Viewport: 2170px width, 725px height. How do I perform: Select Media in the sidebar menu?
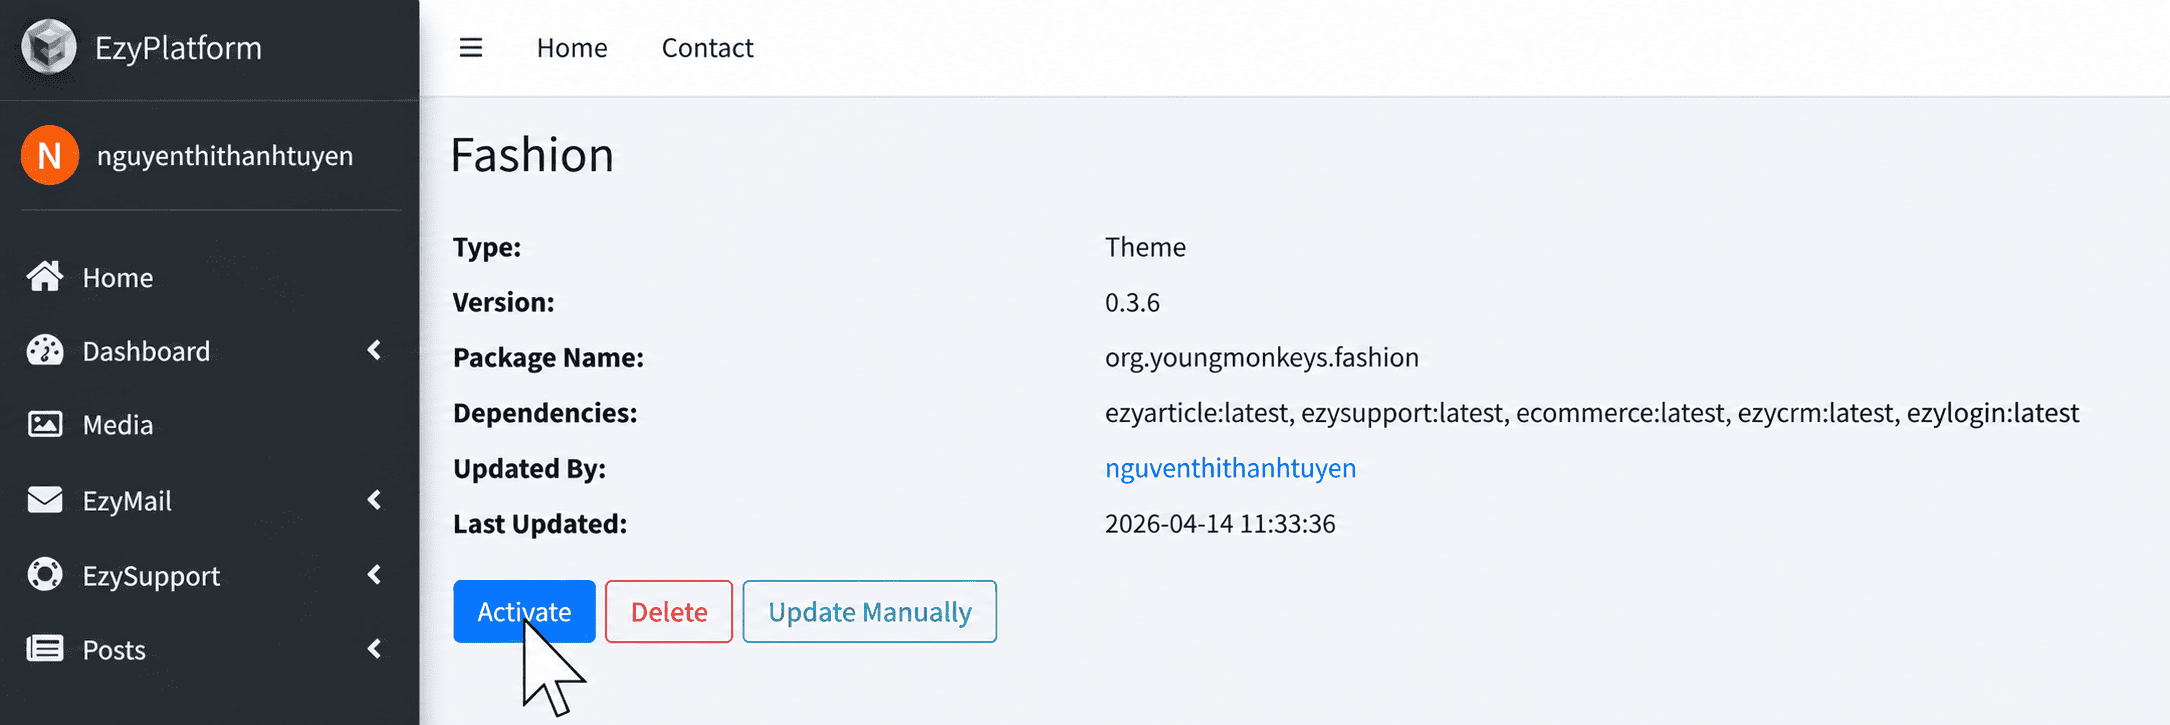click(118, 425)
